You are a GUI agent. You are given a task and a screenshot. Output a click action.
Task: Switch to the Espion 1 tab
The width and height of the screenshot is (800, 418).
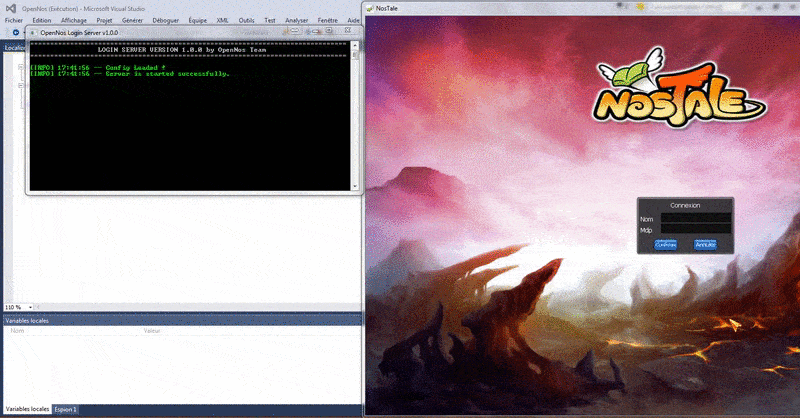tap(66, 409)
